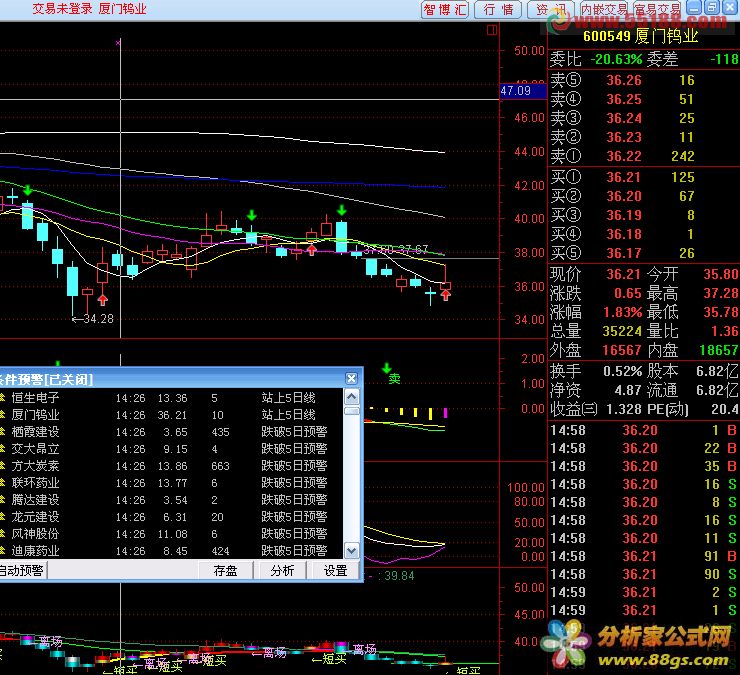The height and width of the screenshot is (675, 740).
Task: Click the 14:58 trade with 91 lots
Action: (x=644, y=556)
